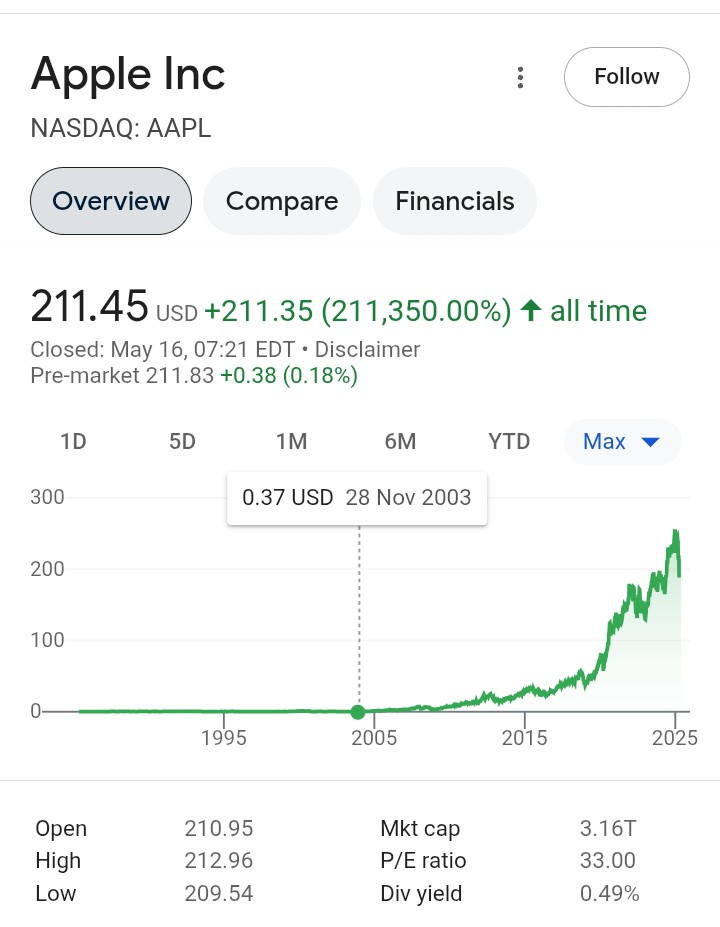This screenshot has width=720, height=927.
Task: Click the blue dropdown arrow beside Max
Action: (x=650, y=442)
